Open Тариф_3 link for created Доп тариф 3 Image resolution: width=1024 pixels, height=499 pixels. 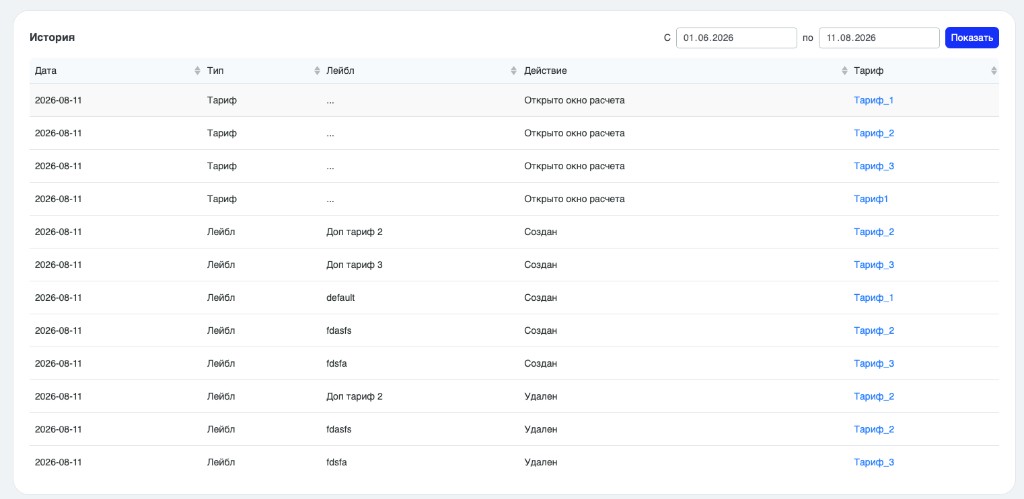(x=874, y=265)
